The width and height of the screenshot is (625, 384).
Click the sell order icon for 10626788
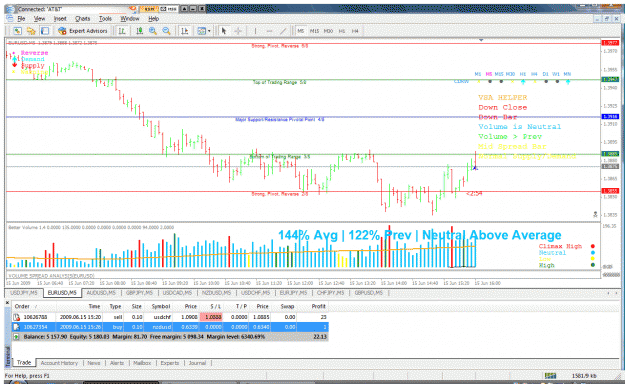pyautogui.click(x=16, y=317)
